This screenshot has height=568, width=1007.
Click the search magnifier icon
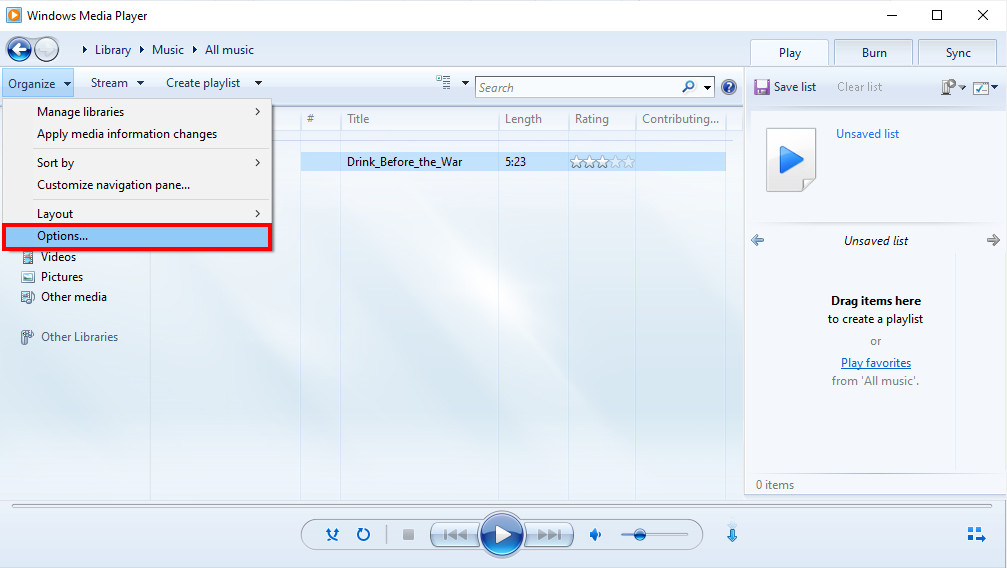688,86
